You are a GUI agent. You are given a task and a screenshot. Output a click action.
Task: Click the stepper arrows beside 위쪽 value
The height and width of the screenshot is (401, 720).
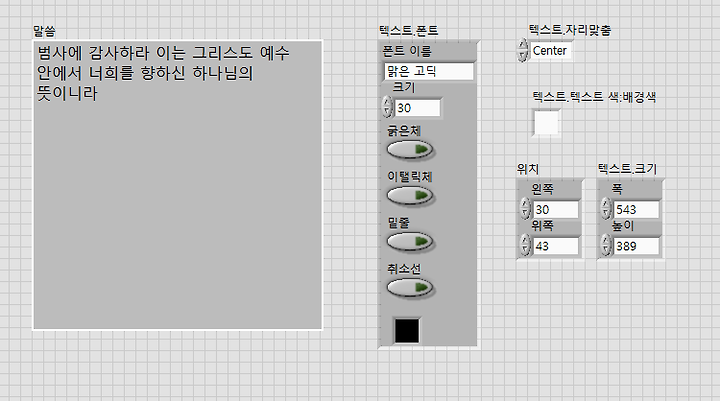(x=525, y=245)
